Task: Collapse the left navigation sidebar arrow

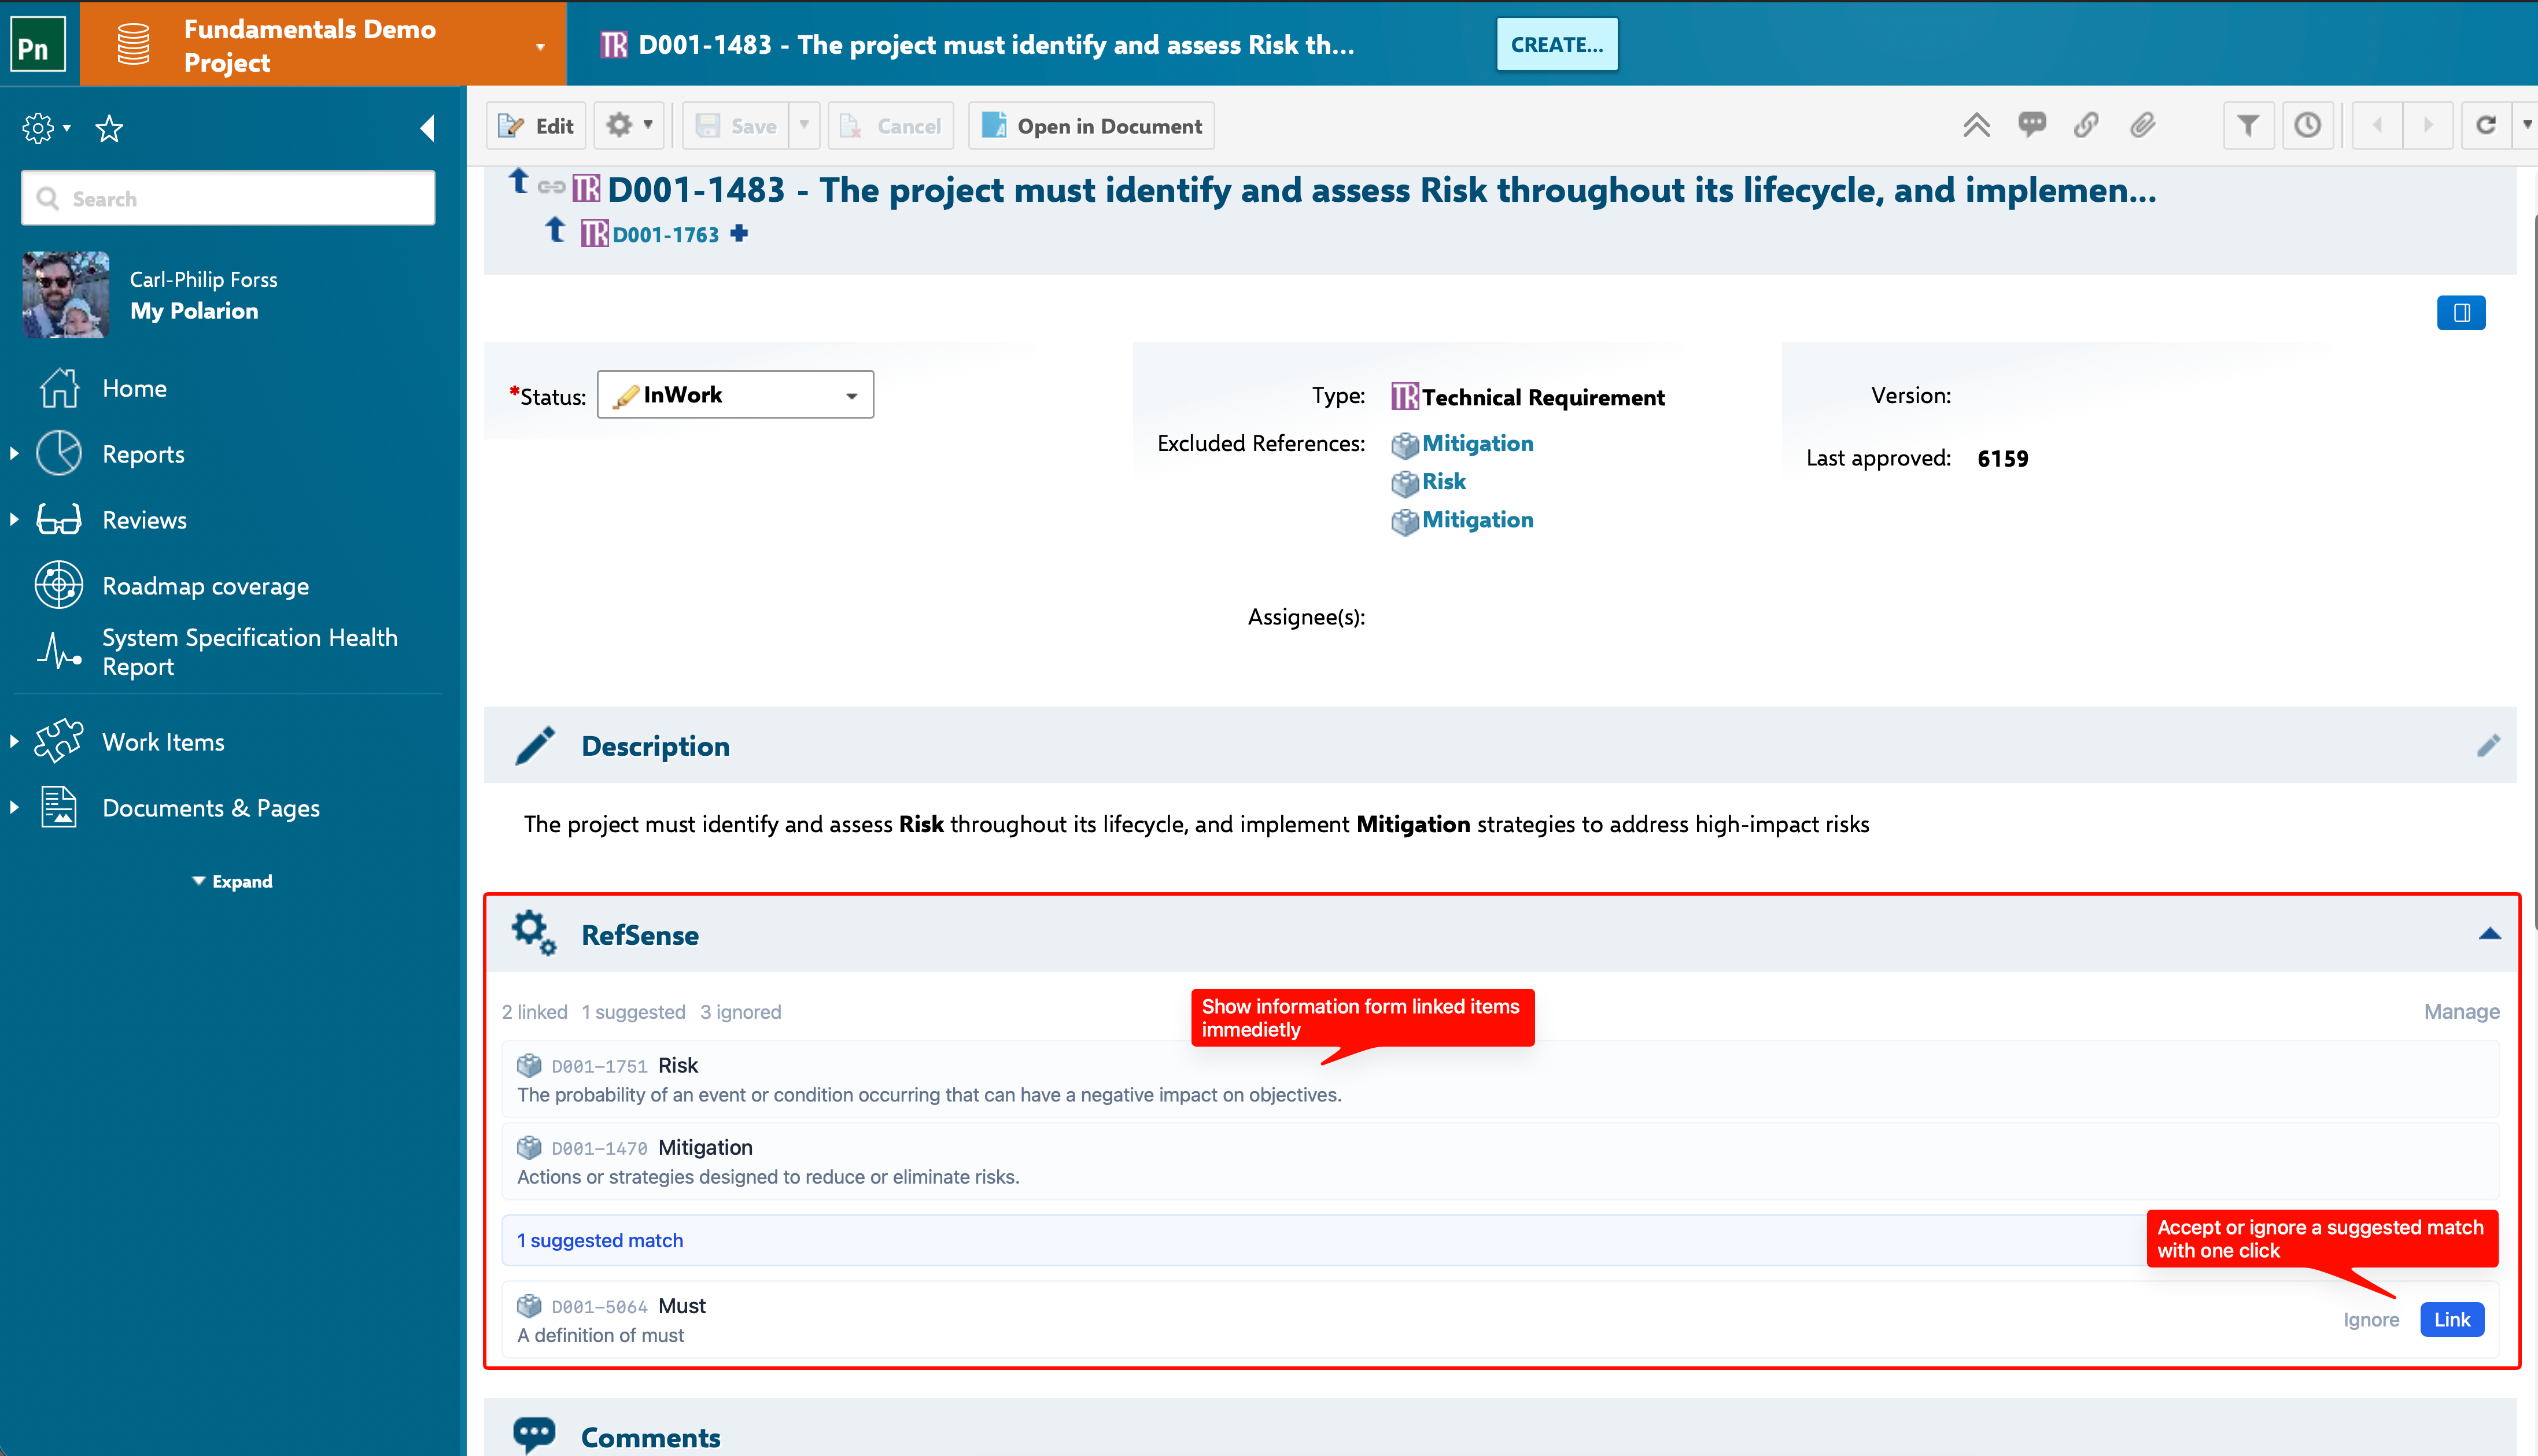Action: point(427,128)
